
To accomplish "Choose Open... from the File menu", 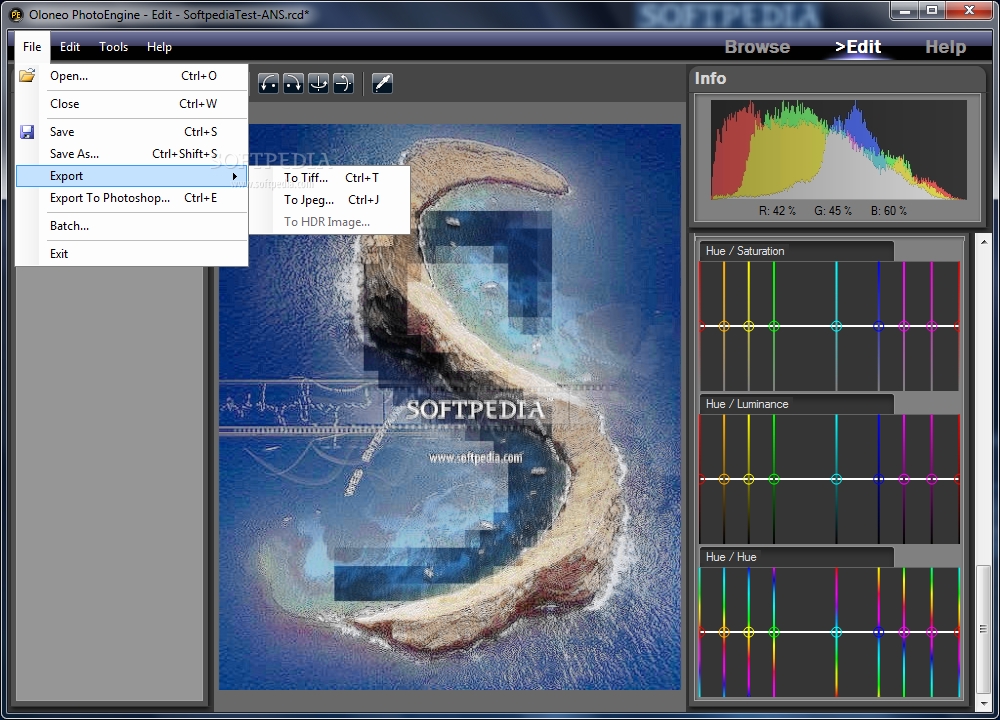I will (x=131, y=76).
